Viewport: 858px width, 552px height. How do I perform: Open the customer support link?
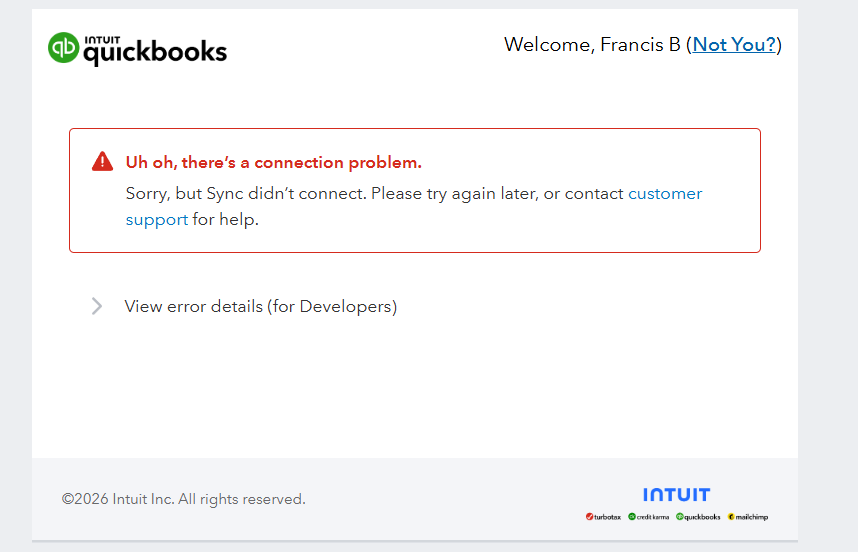pos(664,193)
